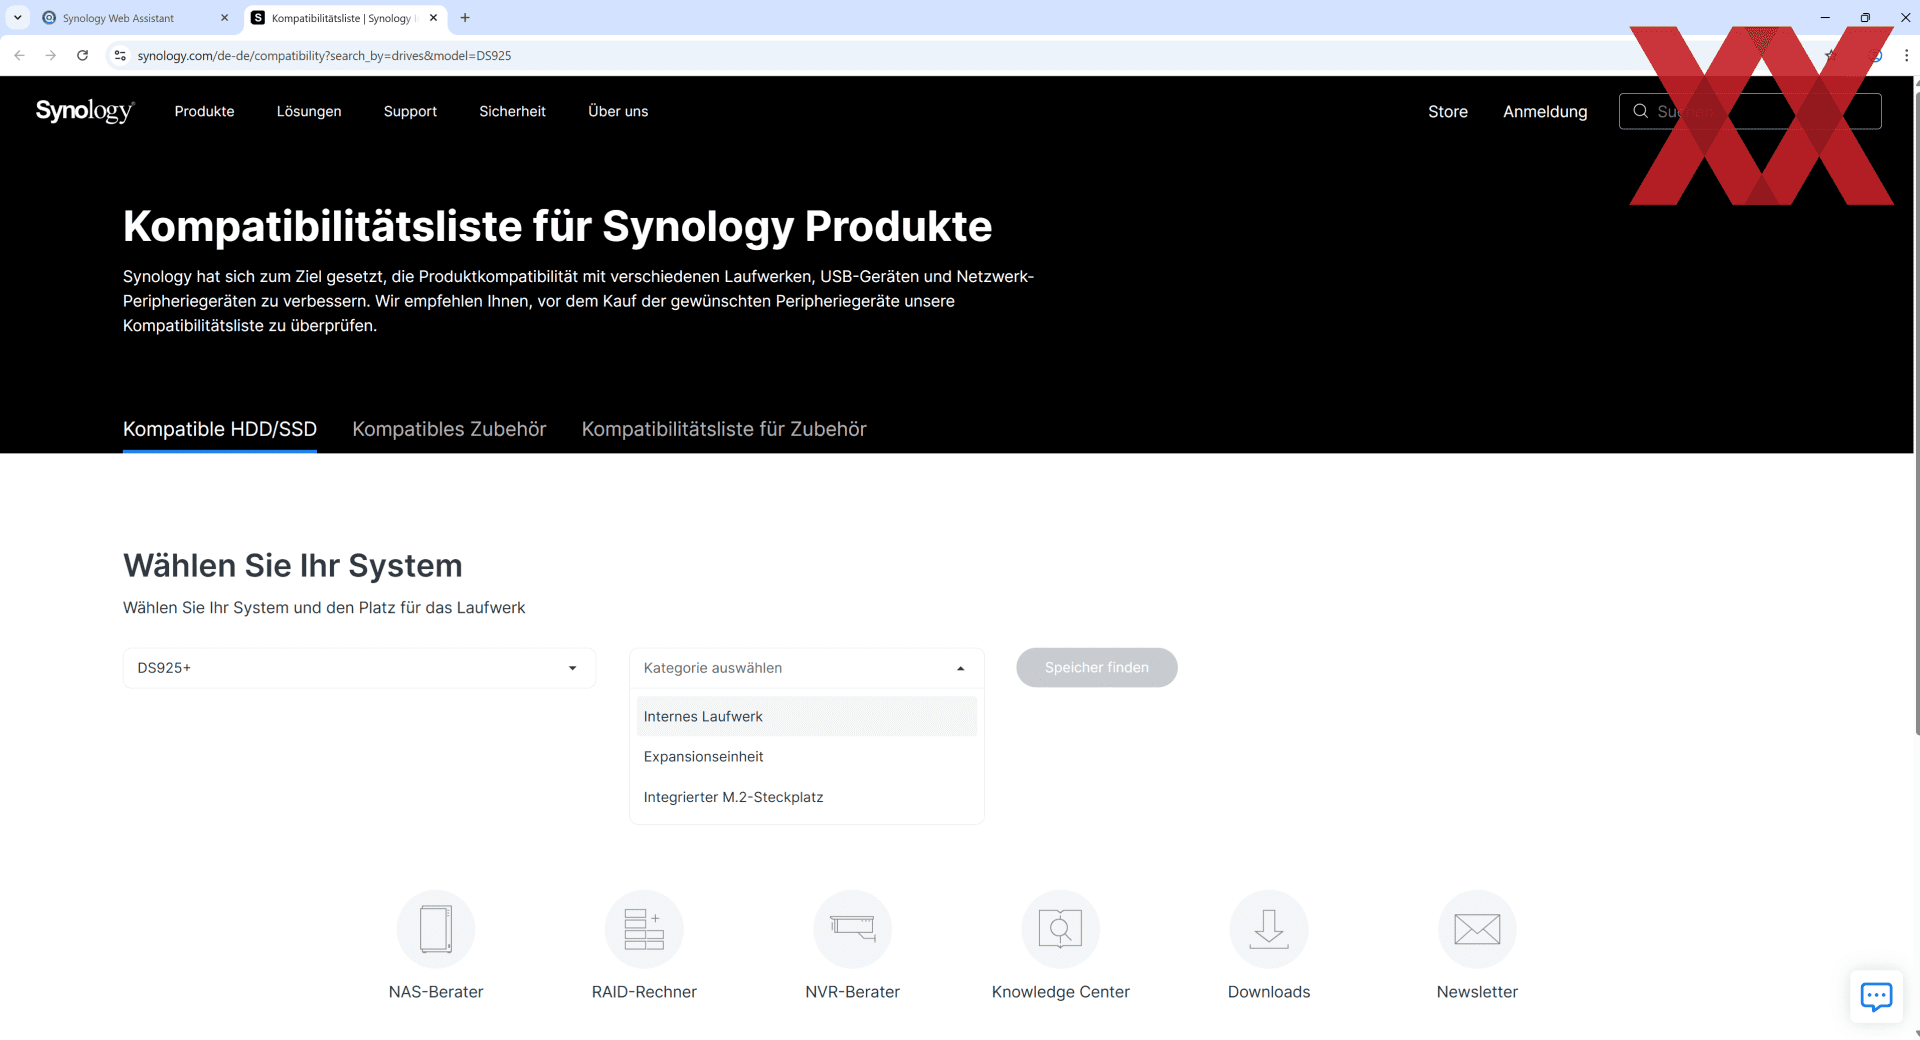Screen dimensions: 1920x1040
Task: Go to the Store link
Action: pyautogui.click(x=1447, y=111)
